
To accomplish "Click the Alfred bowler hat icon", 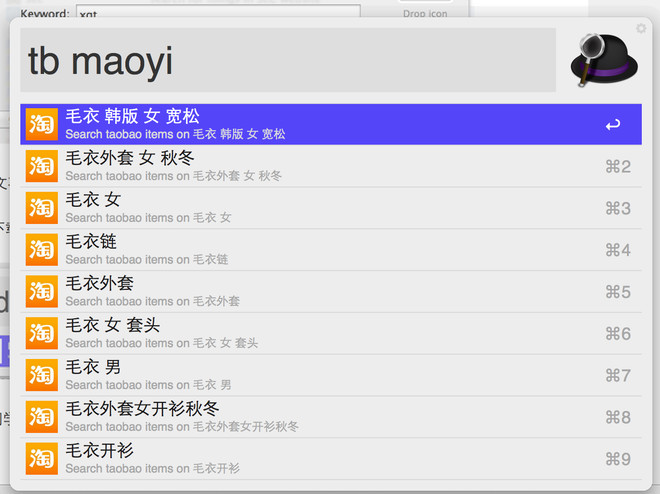I will [x=604, y=60].
